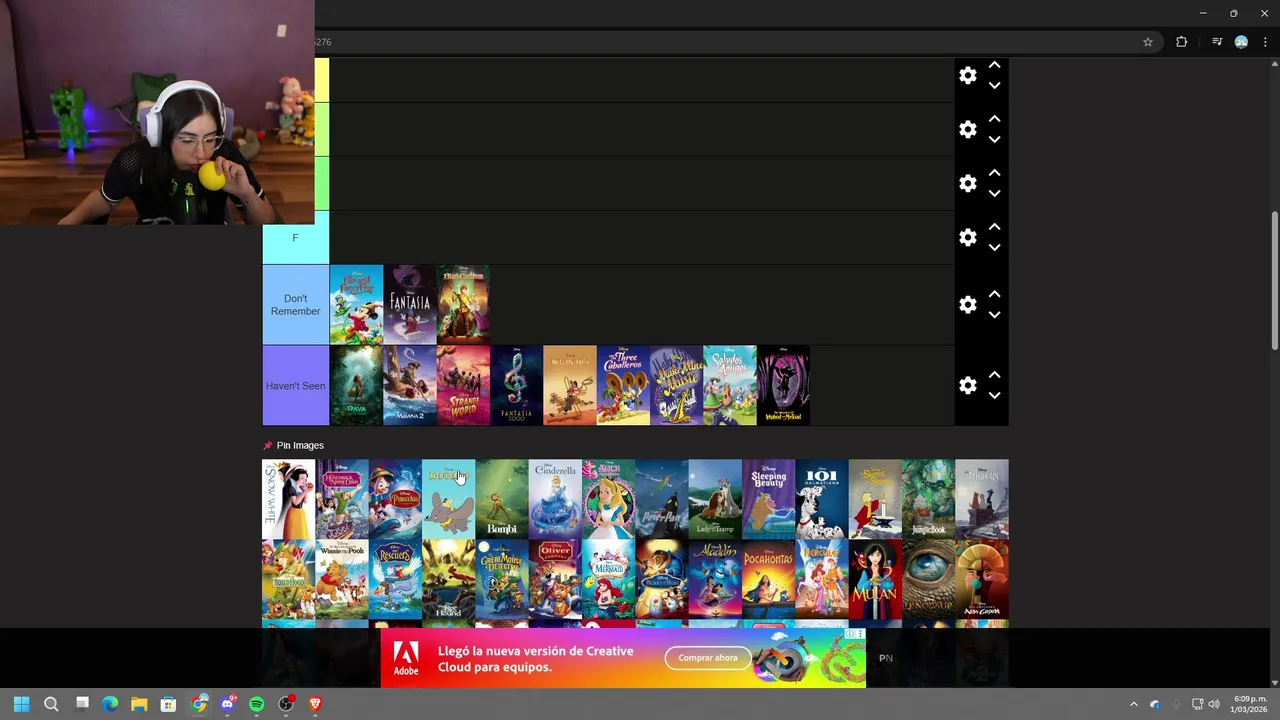The image size is (1280, 720).
Task: Select the Pocahontas poster
Action: tap(768, 580)
